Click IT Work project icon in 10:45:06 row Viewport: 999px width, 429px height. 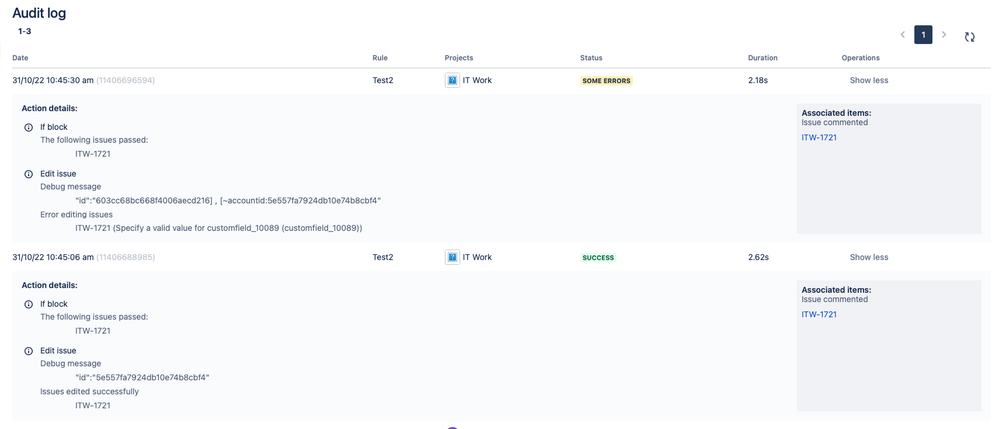click(452, 258)
